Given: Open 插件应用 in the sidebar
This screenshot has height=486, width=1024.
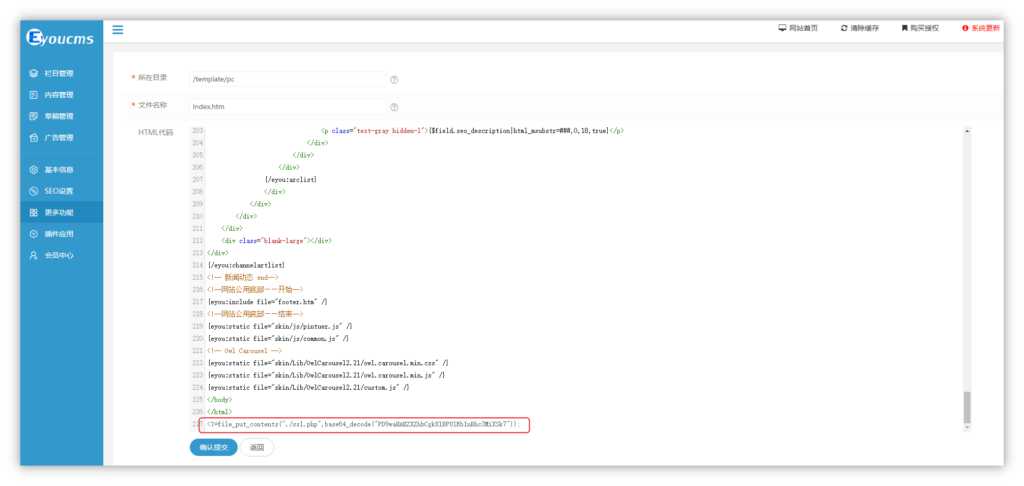Looking at the screenshot, I should point(61,234).
